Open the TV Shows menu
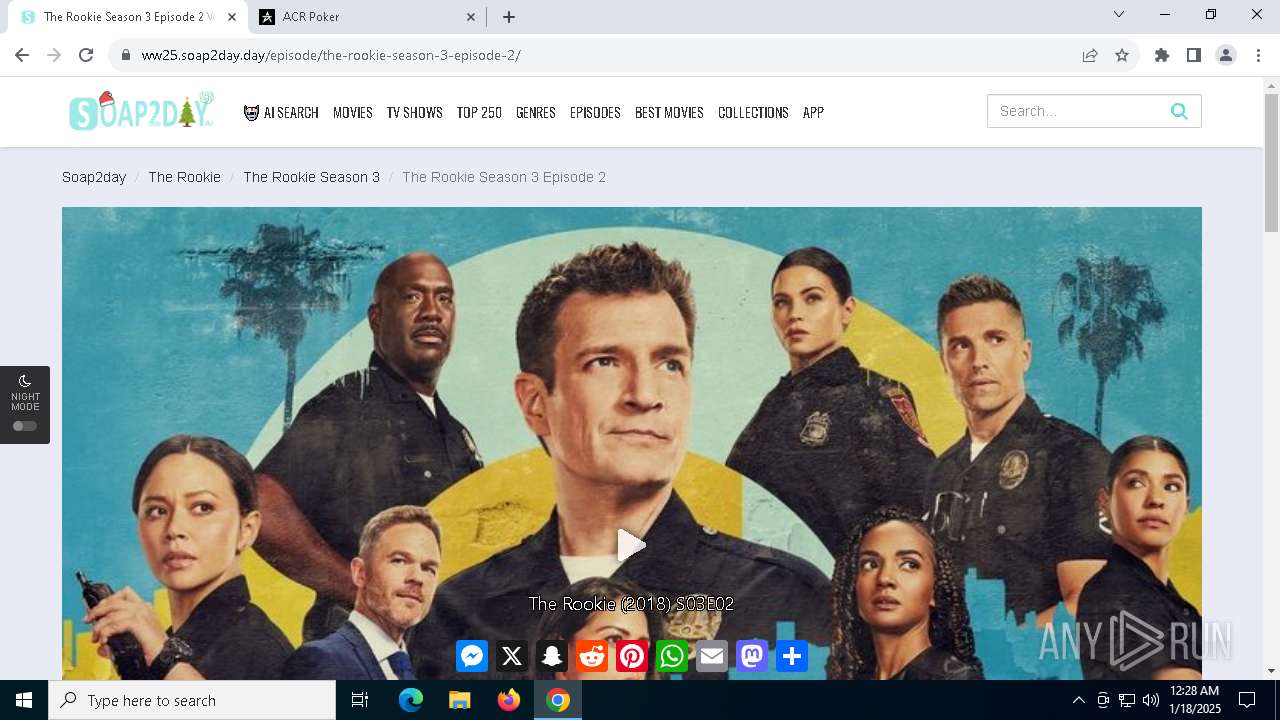The height and width of the screenshot is (720, 1280). 415,113
